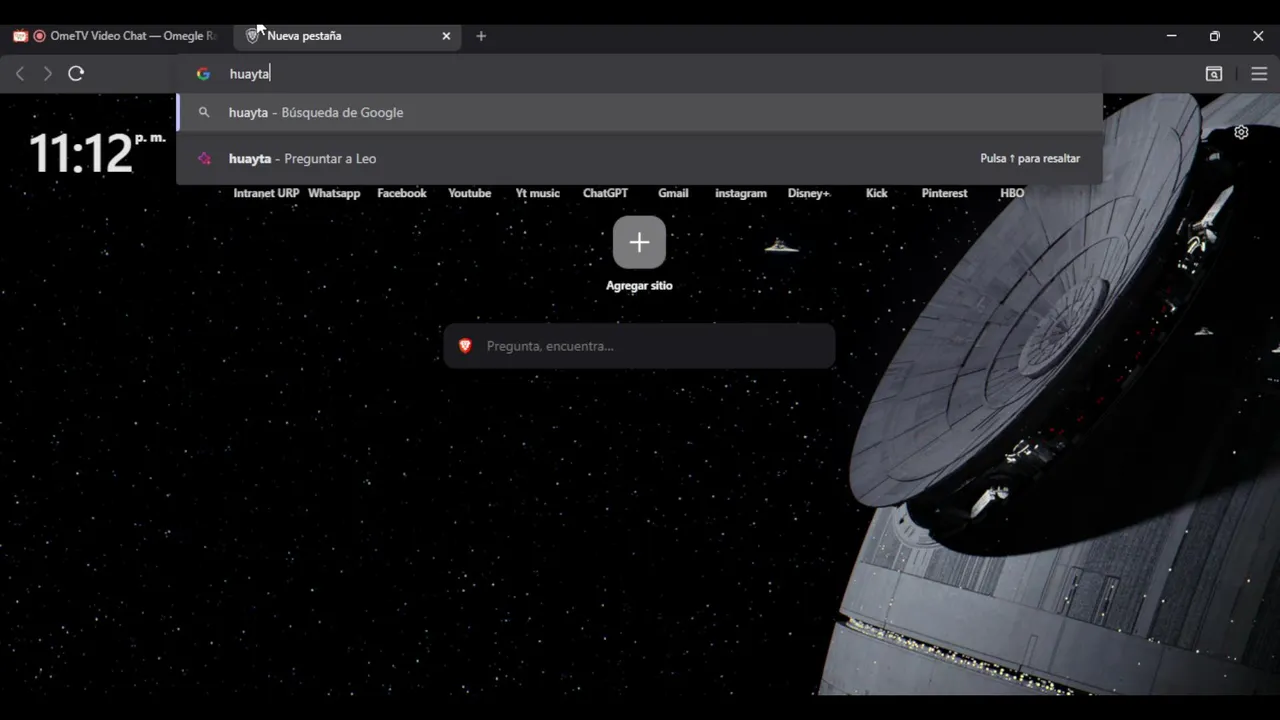Open the Yt music shortcut
1280x720 pixels.
pos(538,193)
